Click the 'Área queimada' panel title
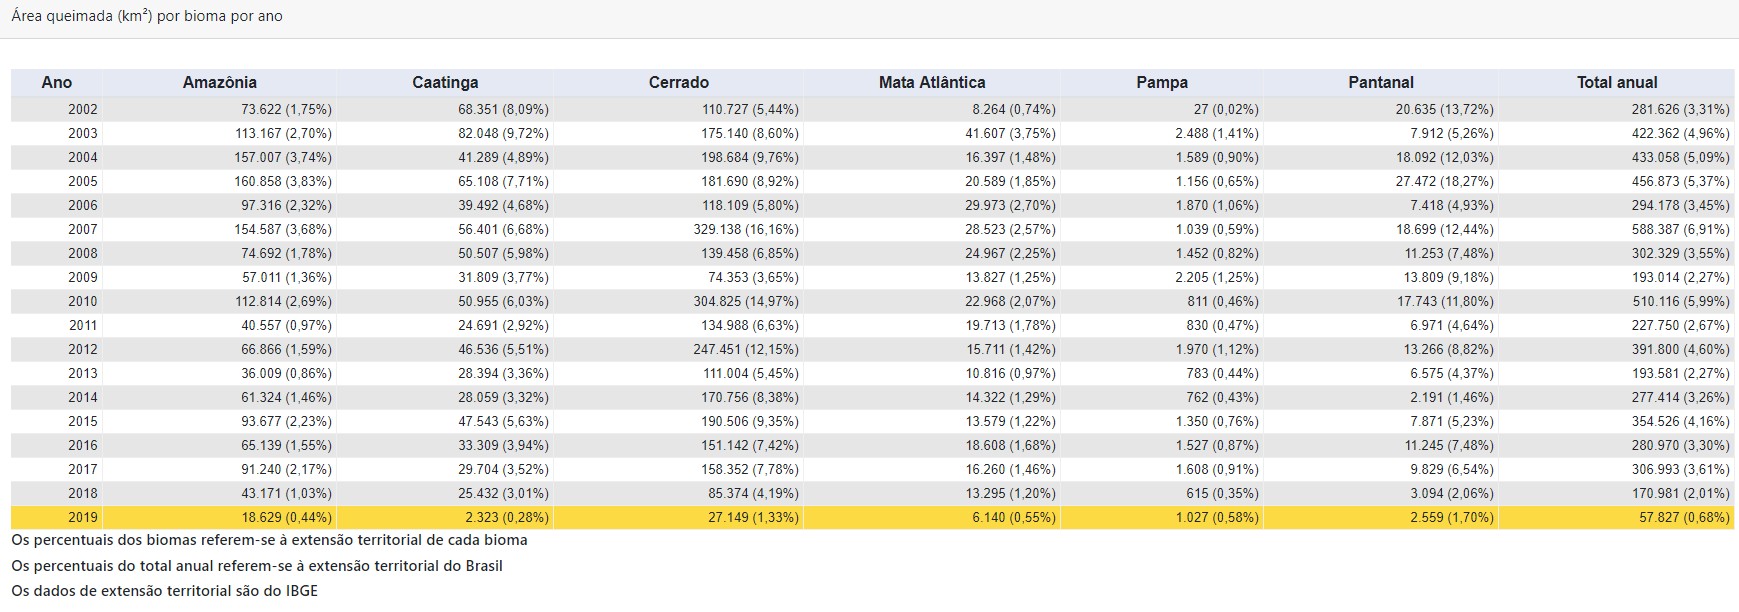This screenshot has width=1739, height=612. 147,16
